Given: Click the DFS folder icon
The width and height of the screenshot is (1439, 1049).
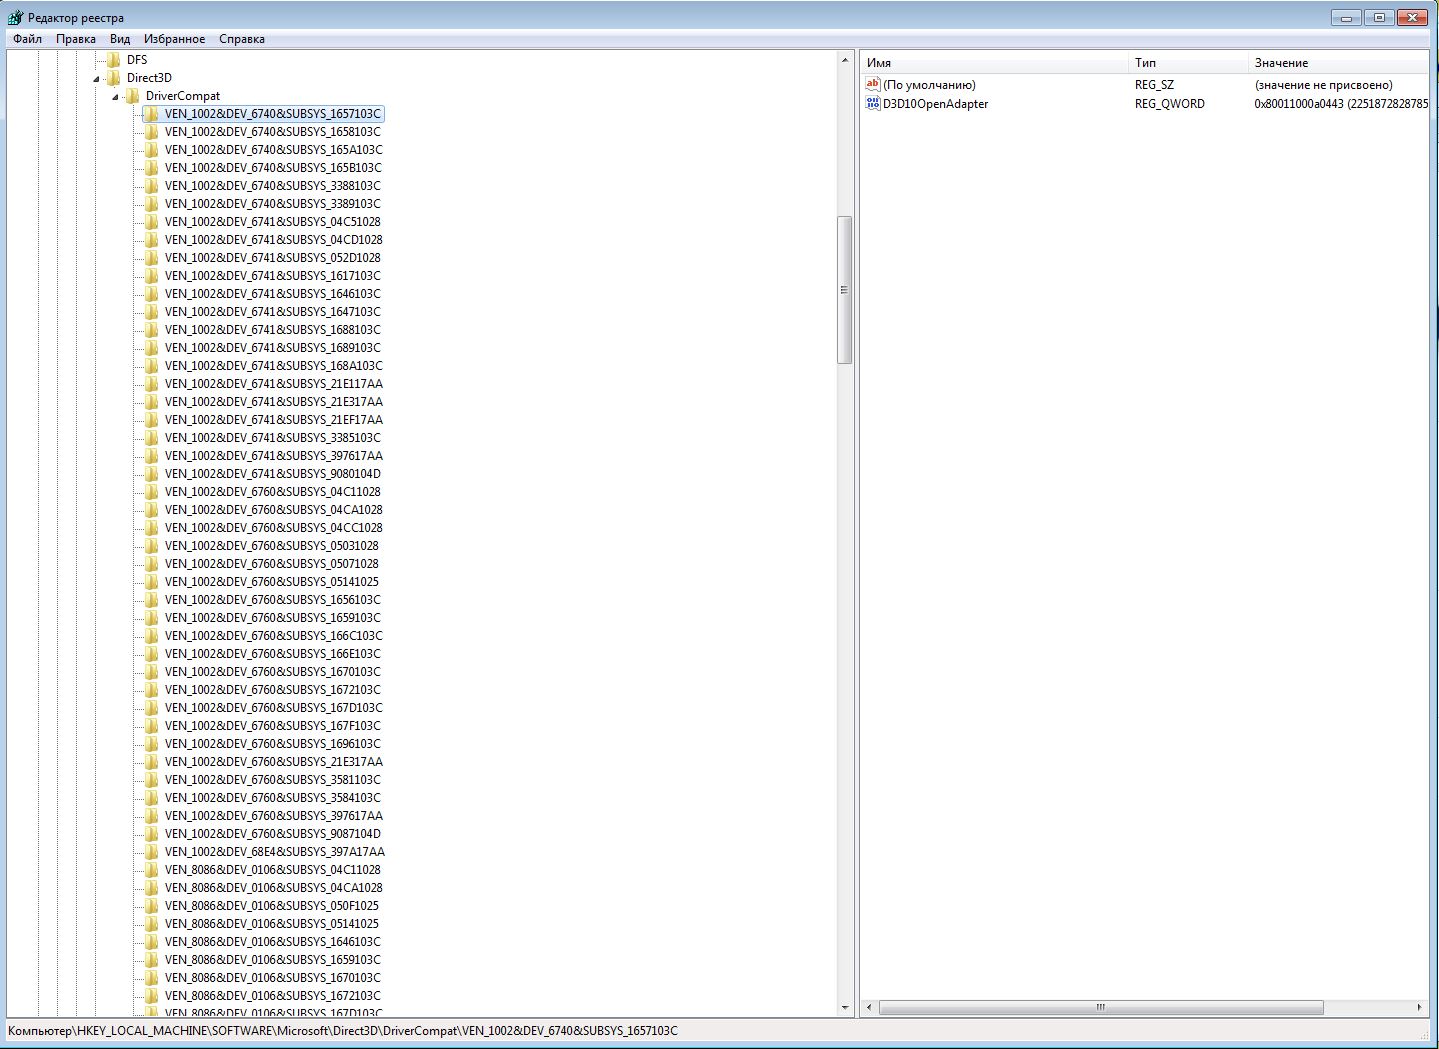Looking at the screenshot, I should [x=114, y=60].
